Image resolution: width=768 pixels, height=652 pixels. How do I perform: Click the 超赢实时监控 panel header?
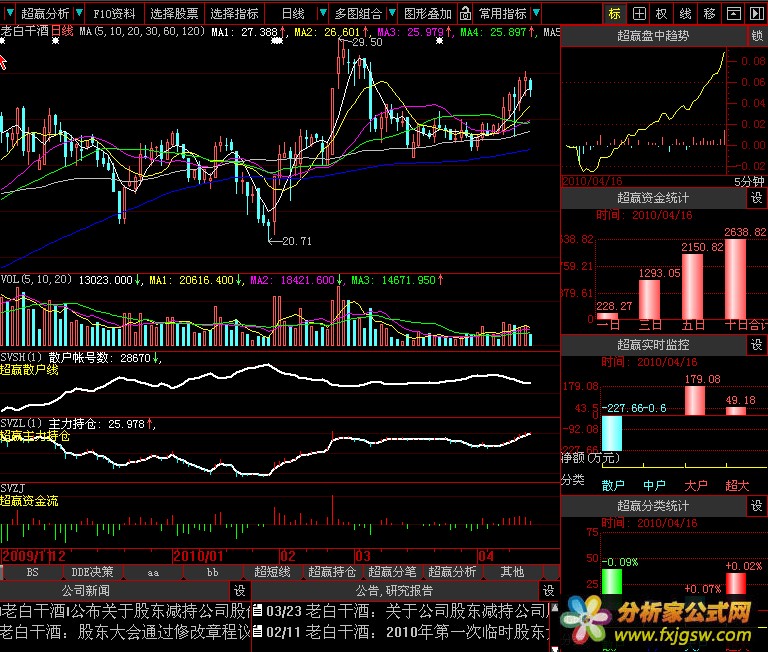[x=653, y=345]
